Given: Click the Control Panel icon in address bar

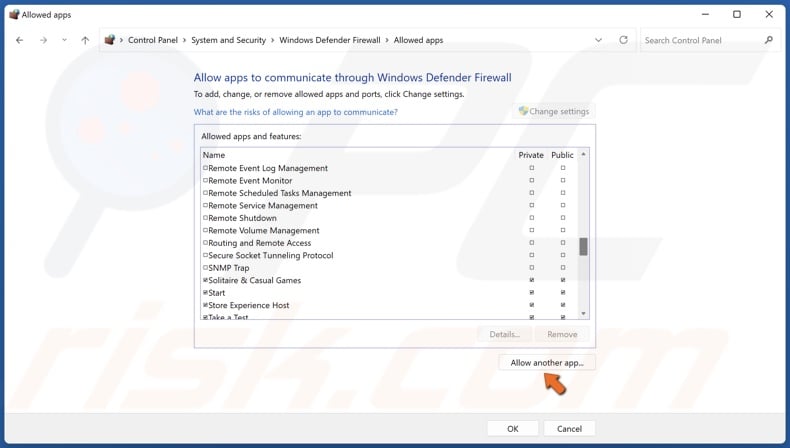Looking at the screenshot, I should point(110,40).
